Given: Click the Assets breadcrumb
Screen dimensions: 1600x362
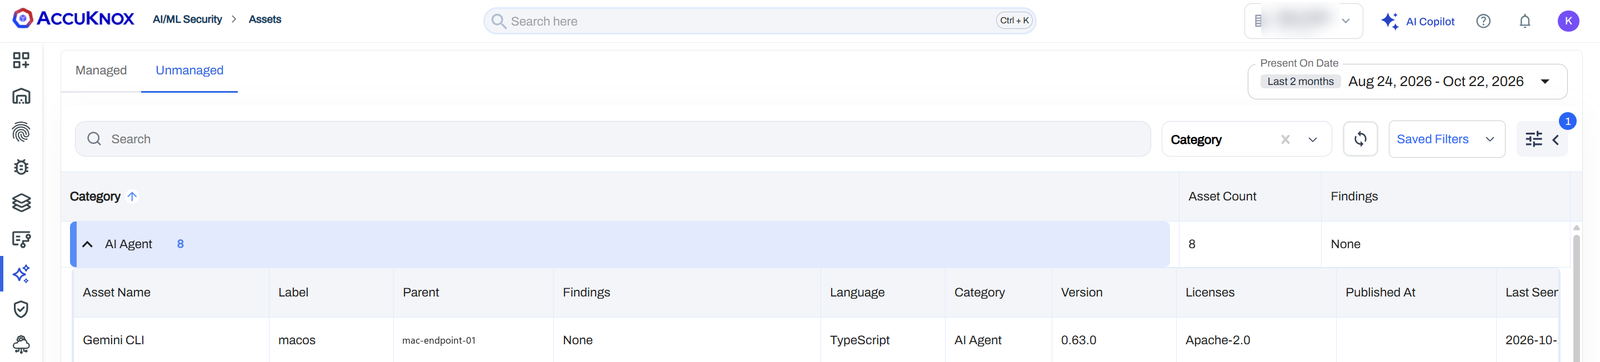Looking at the screenshot, I should (265, 19).
